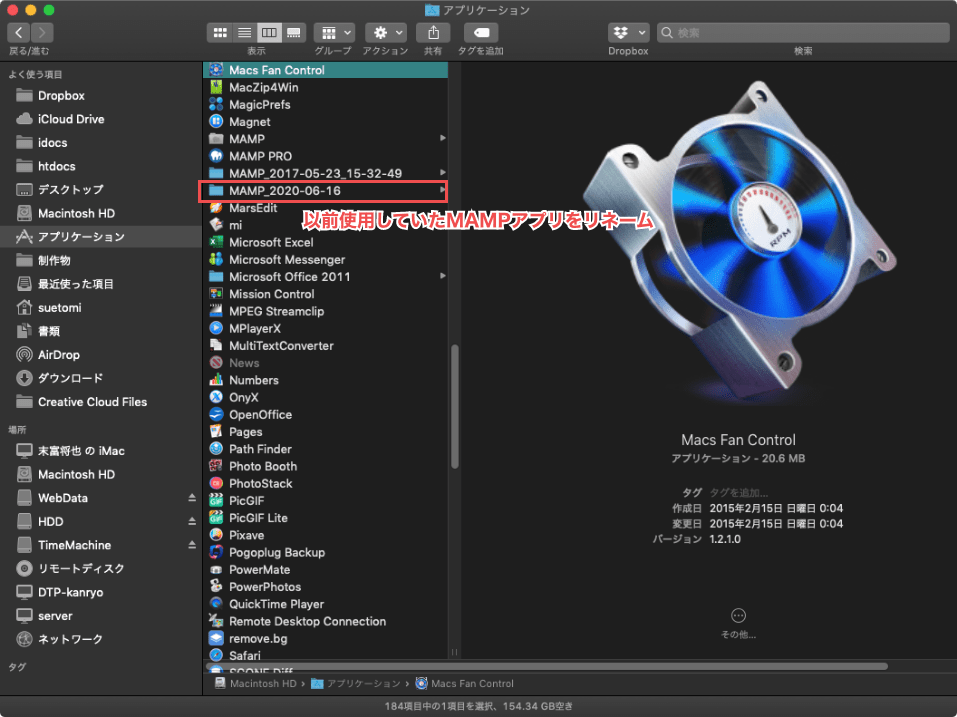Eject the WebData volume
957x717 pixels.
click(192, 498)
